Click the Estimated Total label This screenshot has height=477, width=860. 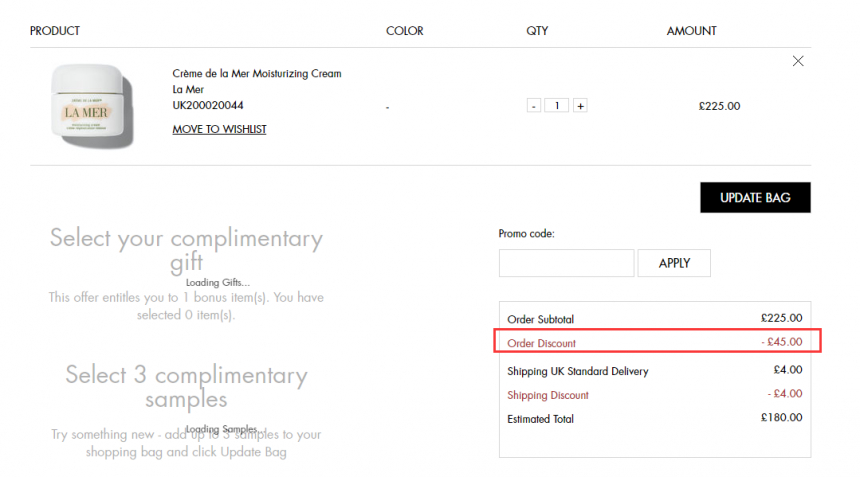(x=540, y=419)
